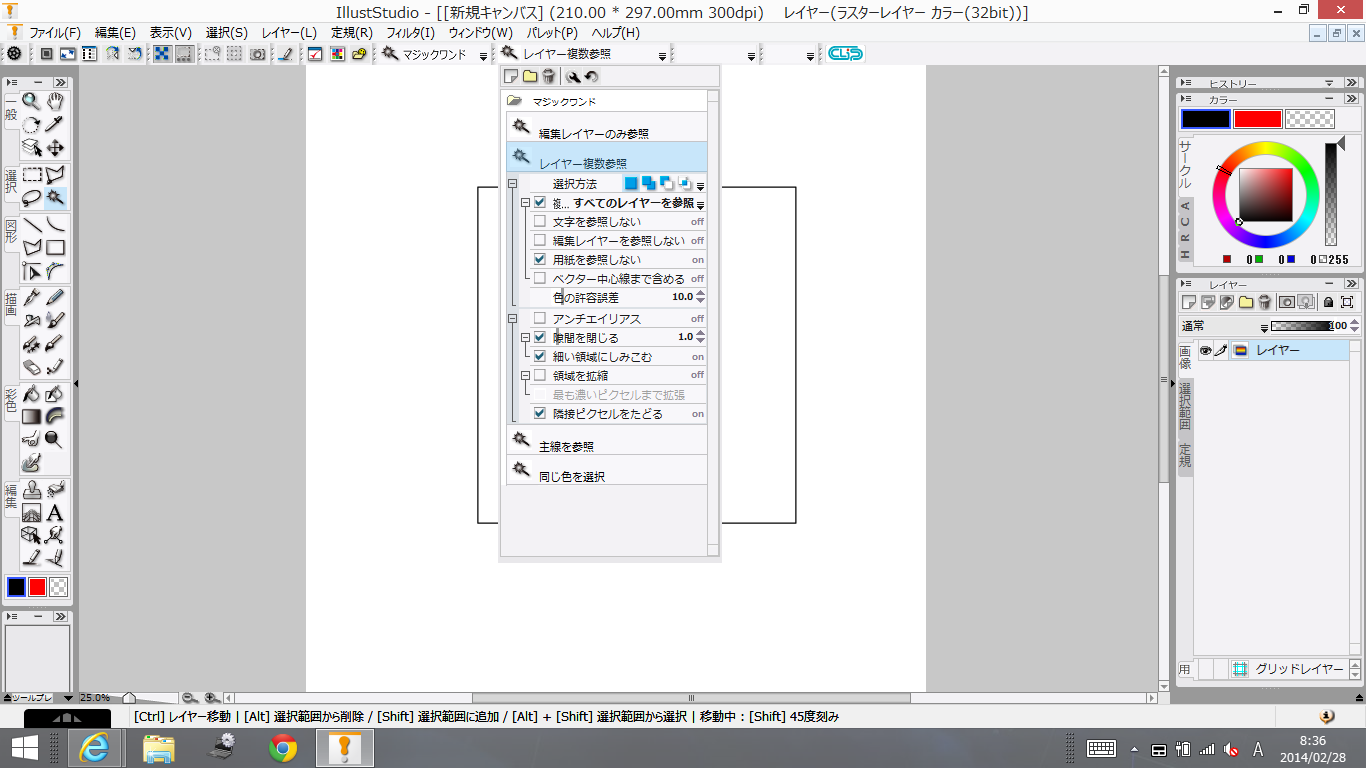The image size is (1366, 768).
Task: Click the lock icon in Layer panel
Action: [1328, 301]
